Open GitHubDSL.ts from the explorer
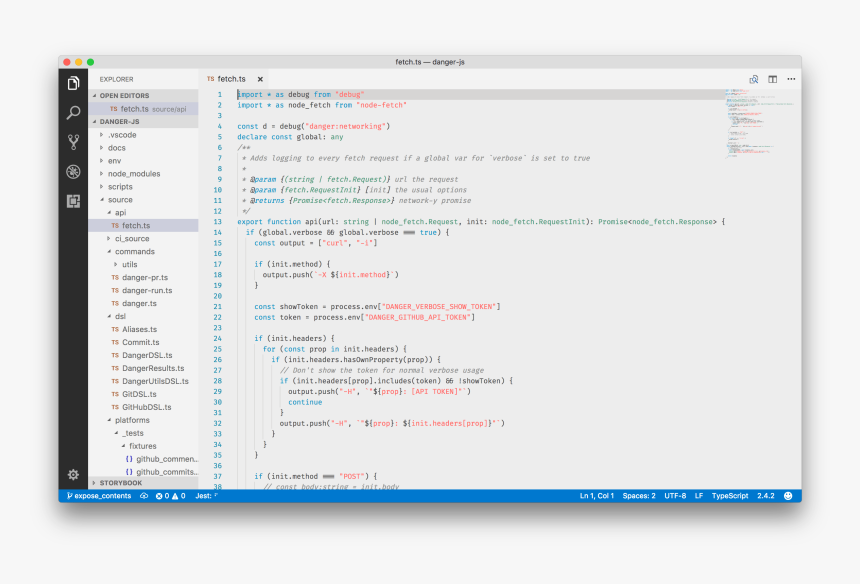This screenshot has height=584, width=860. [147, 407]
